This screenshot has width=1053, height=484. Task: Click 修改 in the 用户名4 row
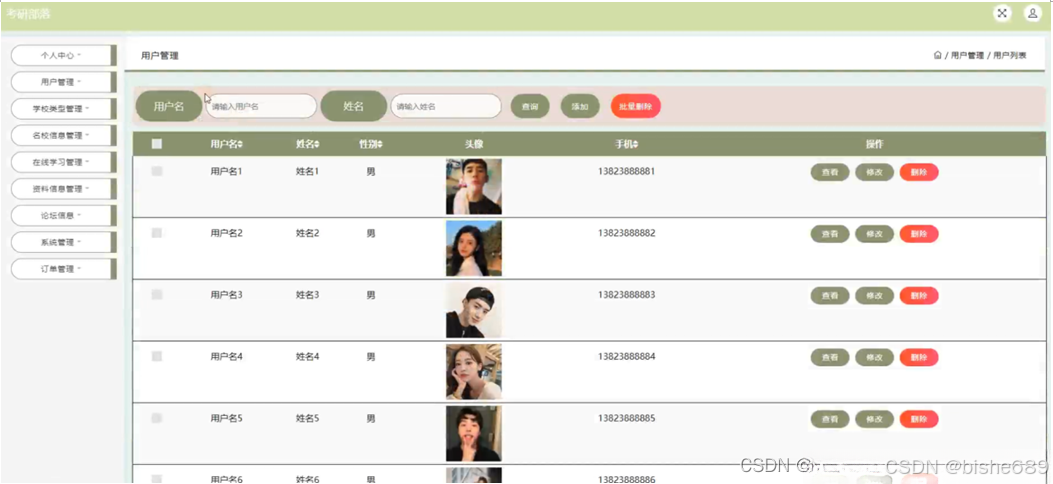tap(874, 358)
